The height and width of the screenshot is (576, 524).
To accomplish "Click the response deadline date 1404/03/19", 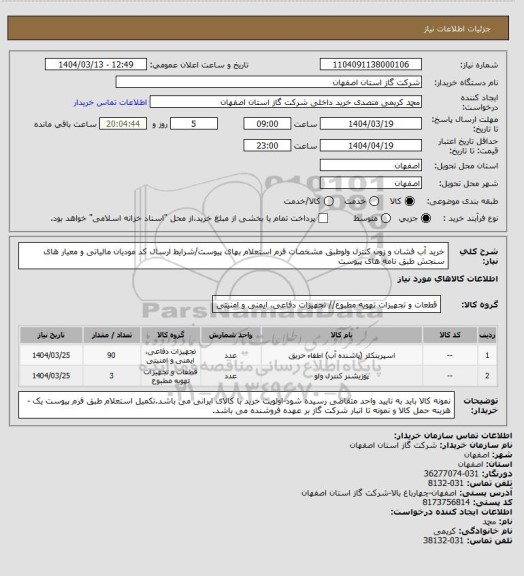I will (371, 124).
